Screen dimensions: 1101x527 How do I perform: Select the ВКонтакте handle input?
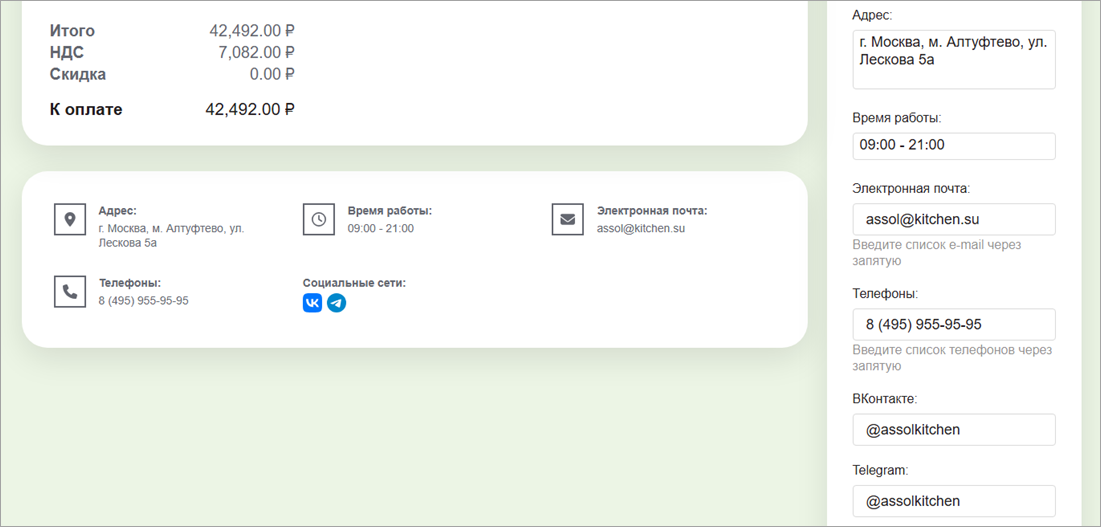point(953,430)
